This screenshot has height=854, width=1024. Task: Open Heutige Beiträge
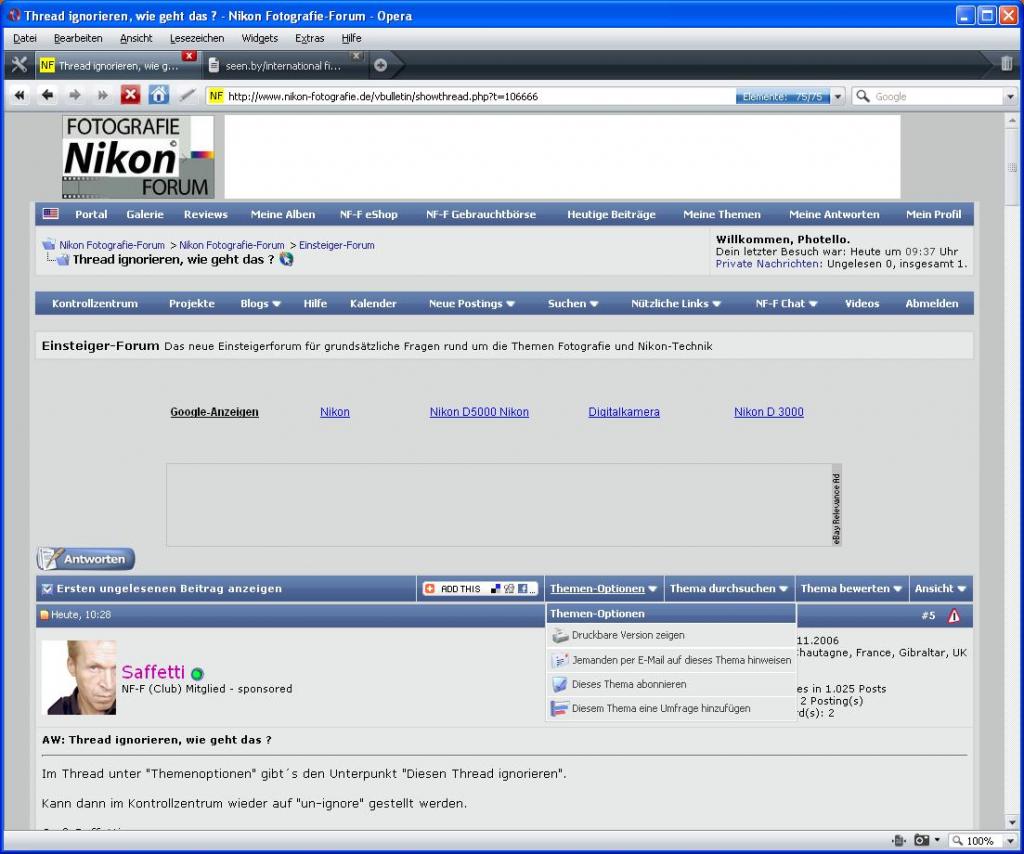tap(611, 214)
